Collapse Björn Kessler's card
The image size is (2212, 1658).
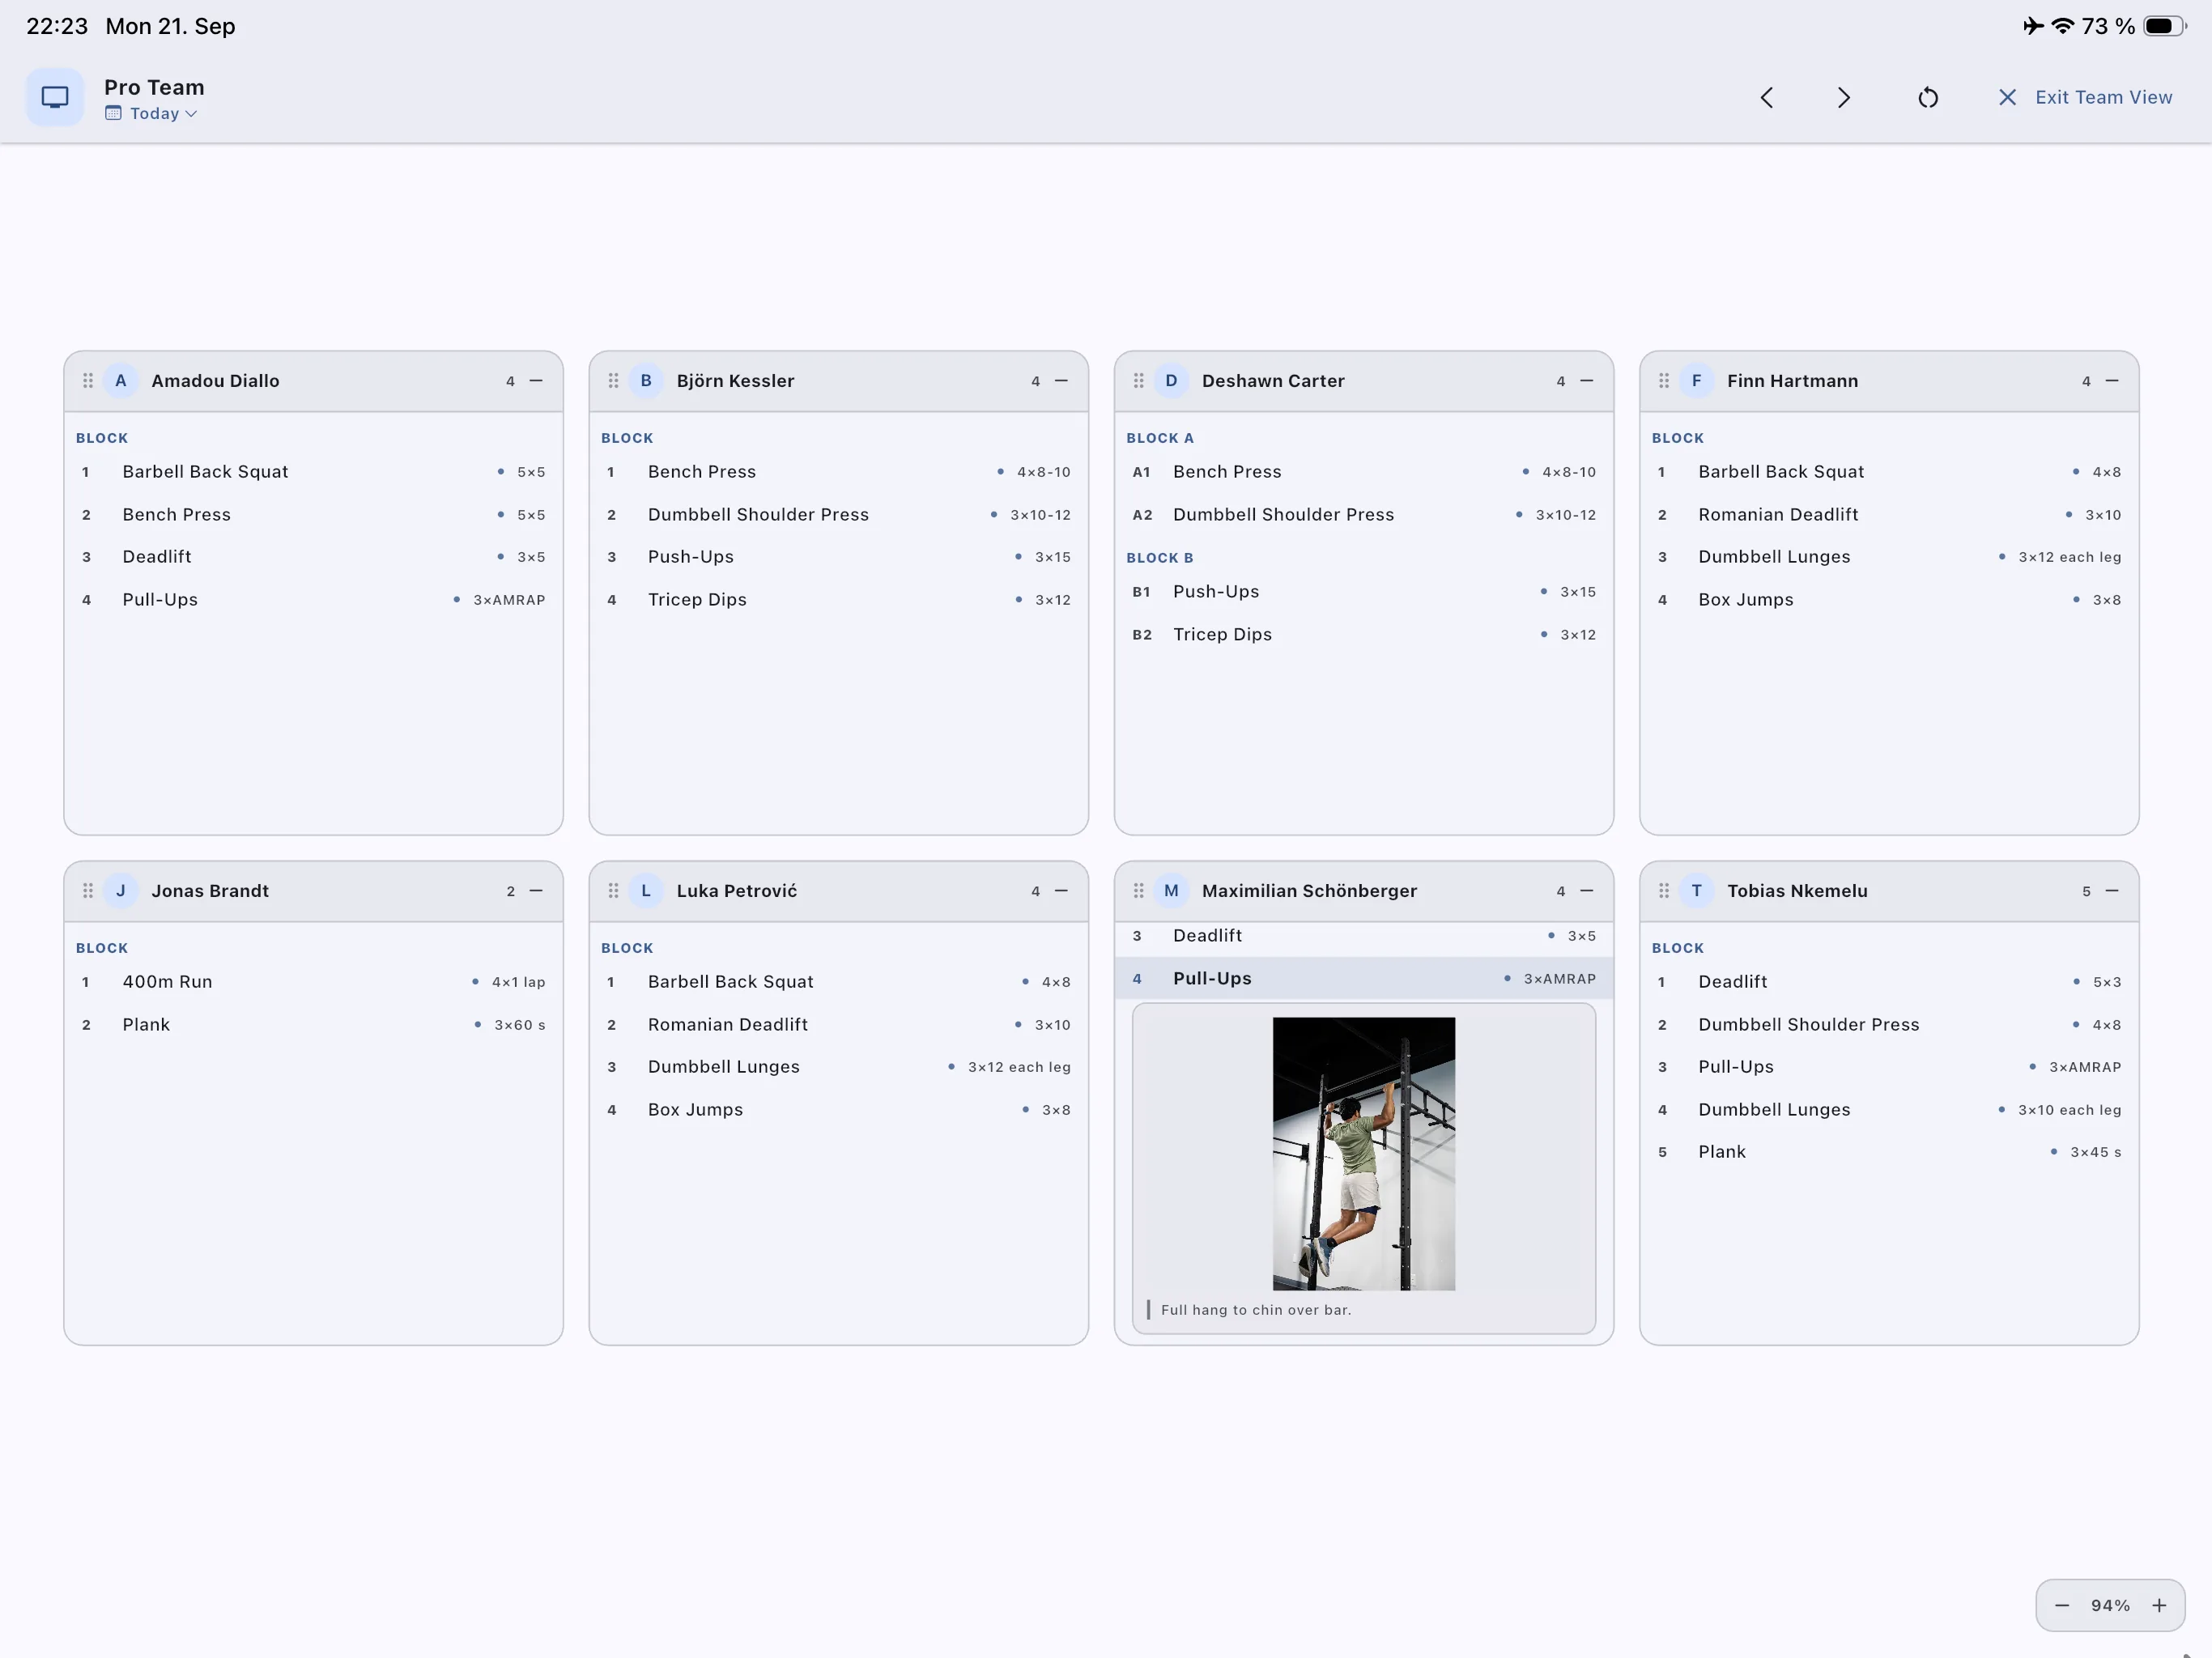(1061, 381)
